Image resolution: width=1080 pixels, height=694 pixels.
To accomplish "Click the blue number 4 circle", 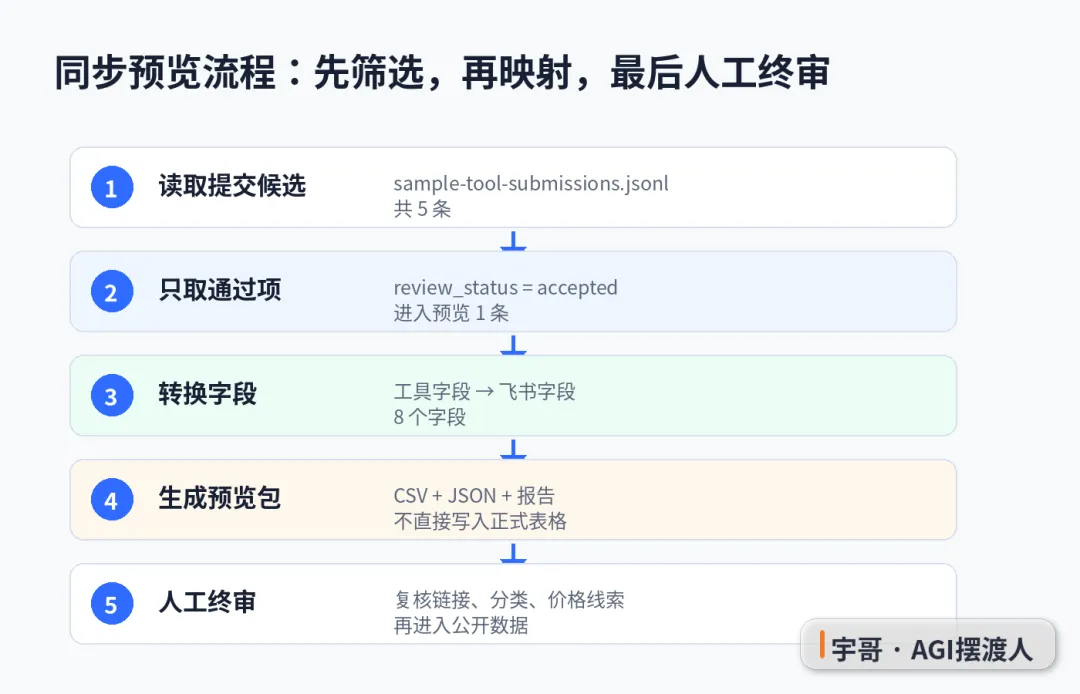I will 112,499.
